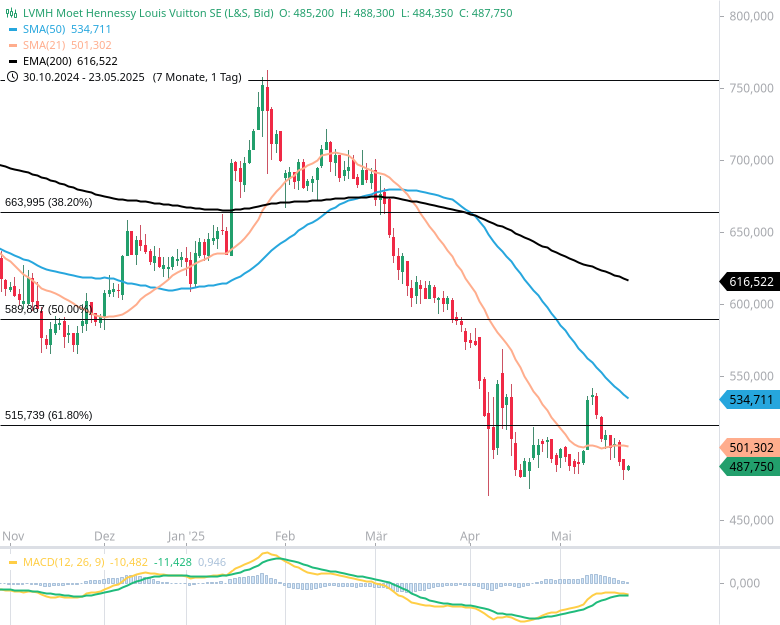The width and height of the screenshot is (780, 625).
Task: Click the MACD value -10,482
Action: (x=129, y=562)
